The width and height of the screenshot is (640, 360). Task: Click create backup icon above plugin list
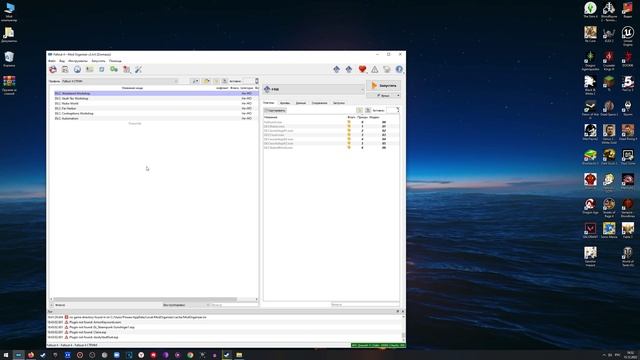(368, 110)
